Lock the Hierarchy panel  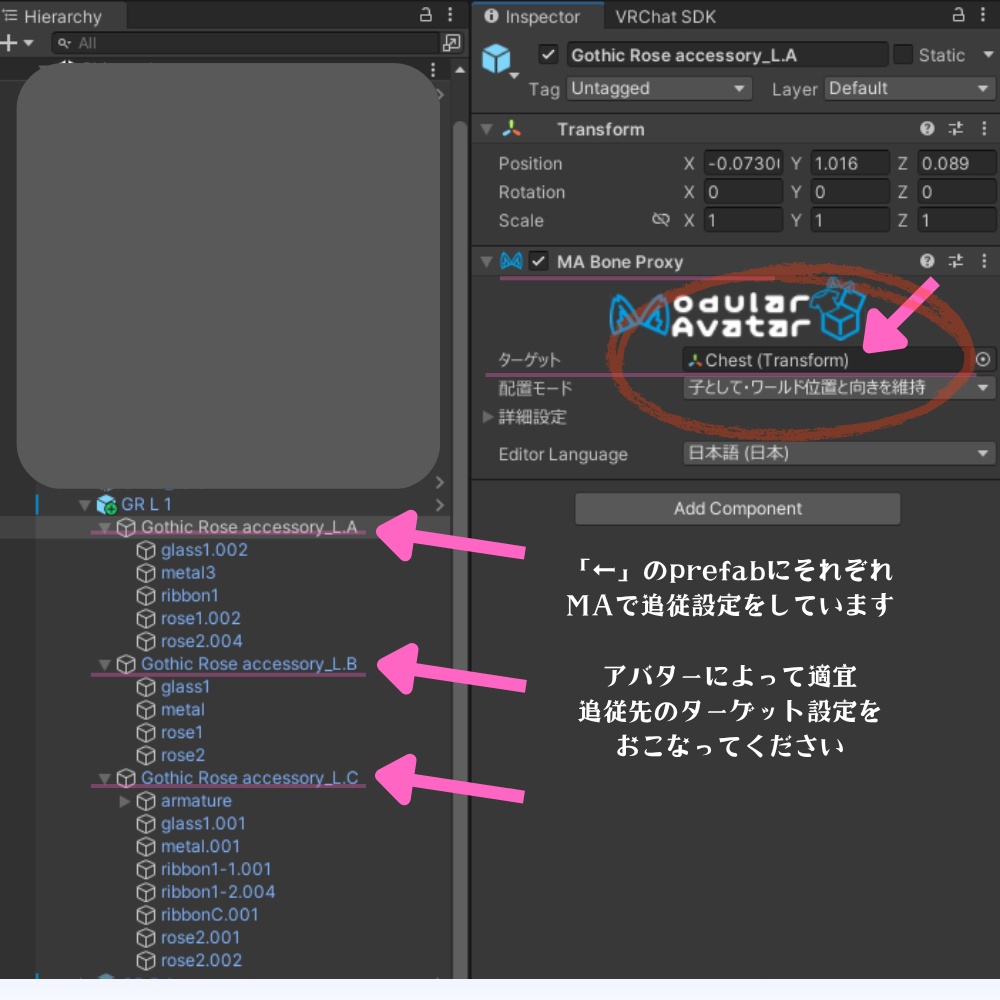click(x=425, y=15)
